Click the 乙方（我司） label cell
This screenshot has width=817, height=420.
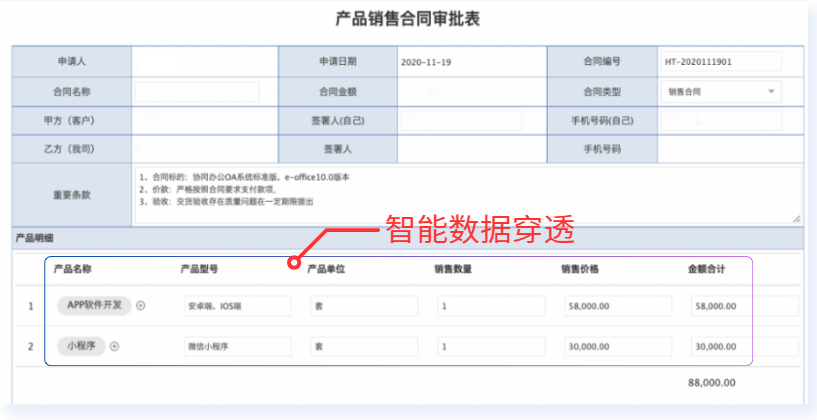coord(72,149)
